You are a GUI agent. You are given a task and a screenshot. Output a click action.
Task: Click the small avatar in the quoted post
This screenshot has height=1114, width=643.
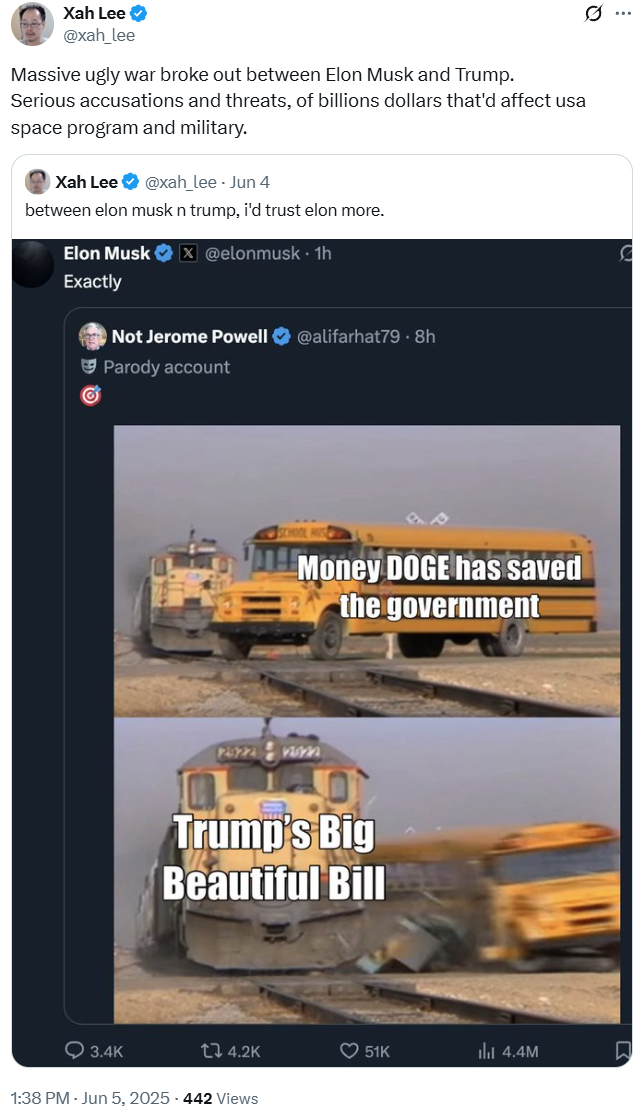[38, 182]
